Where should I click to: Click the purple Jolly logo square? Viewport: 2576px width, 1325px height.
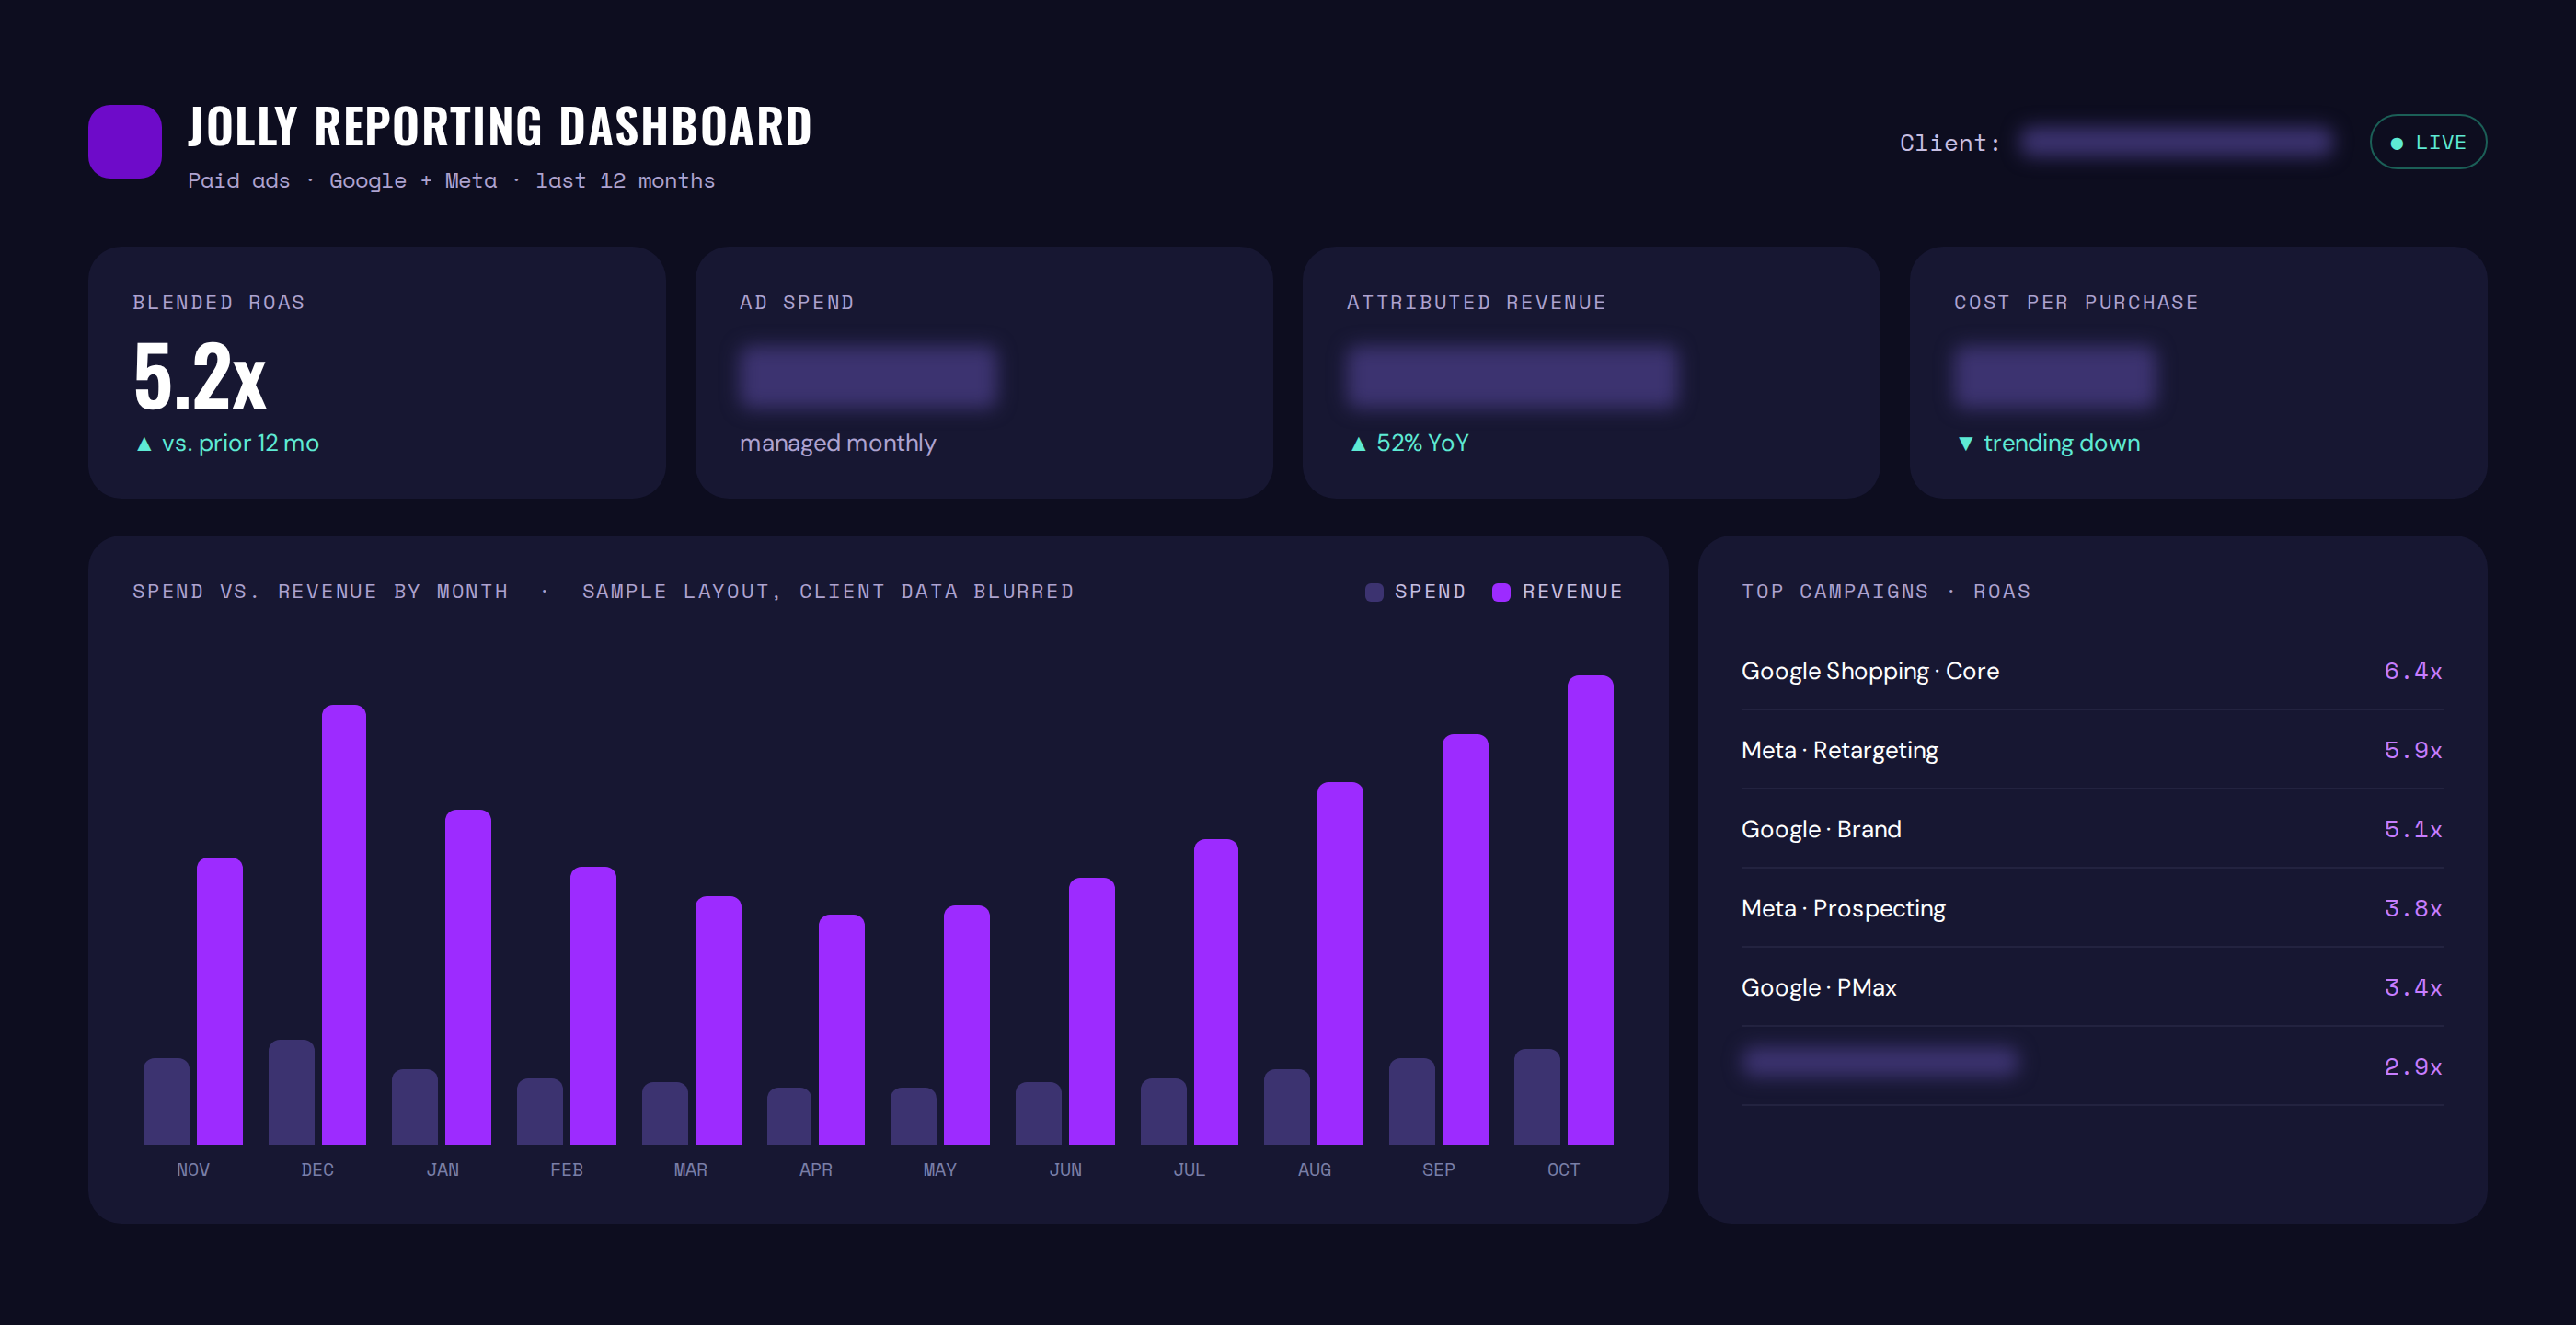(x=125, y=142)
